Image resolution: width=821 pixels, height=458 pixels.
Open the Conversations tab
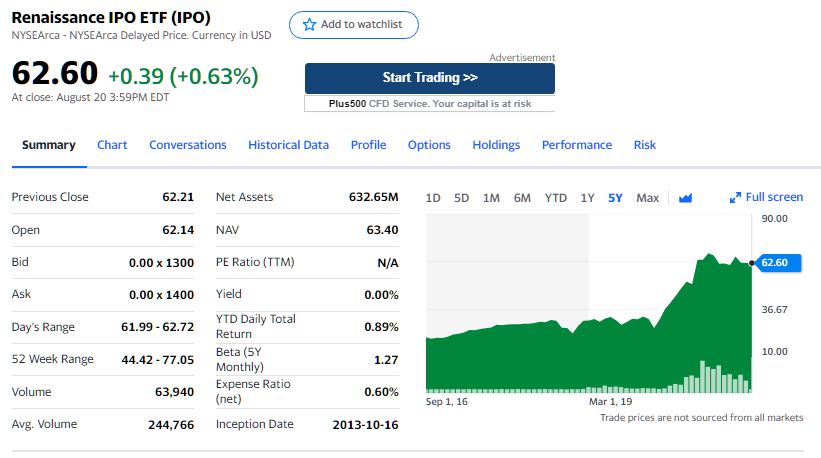[x=188, y=145]
